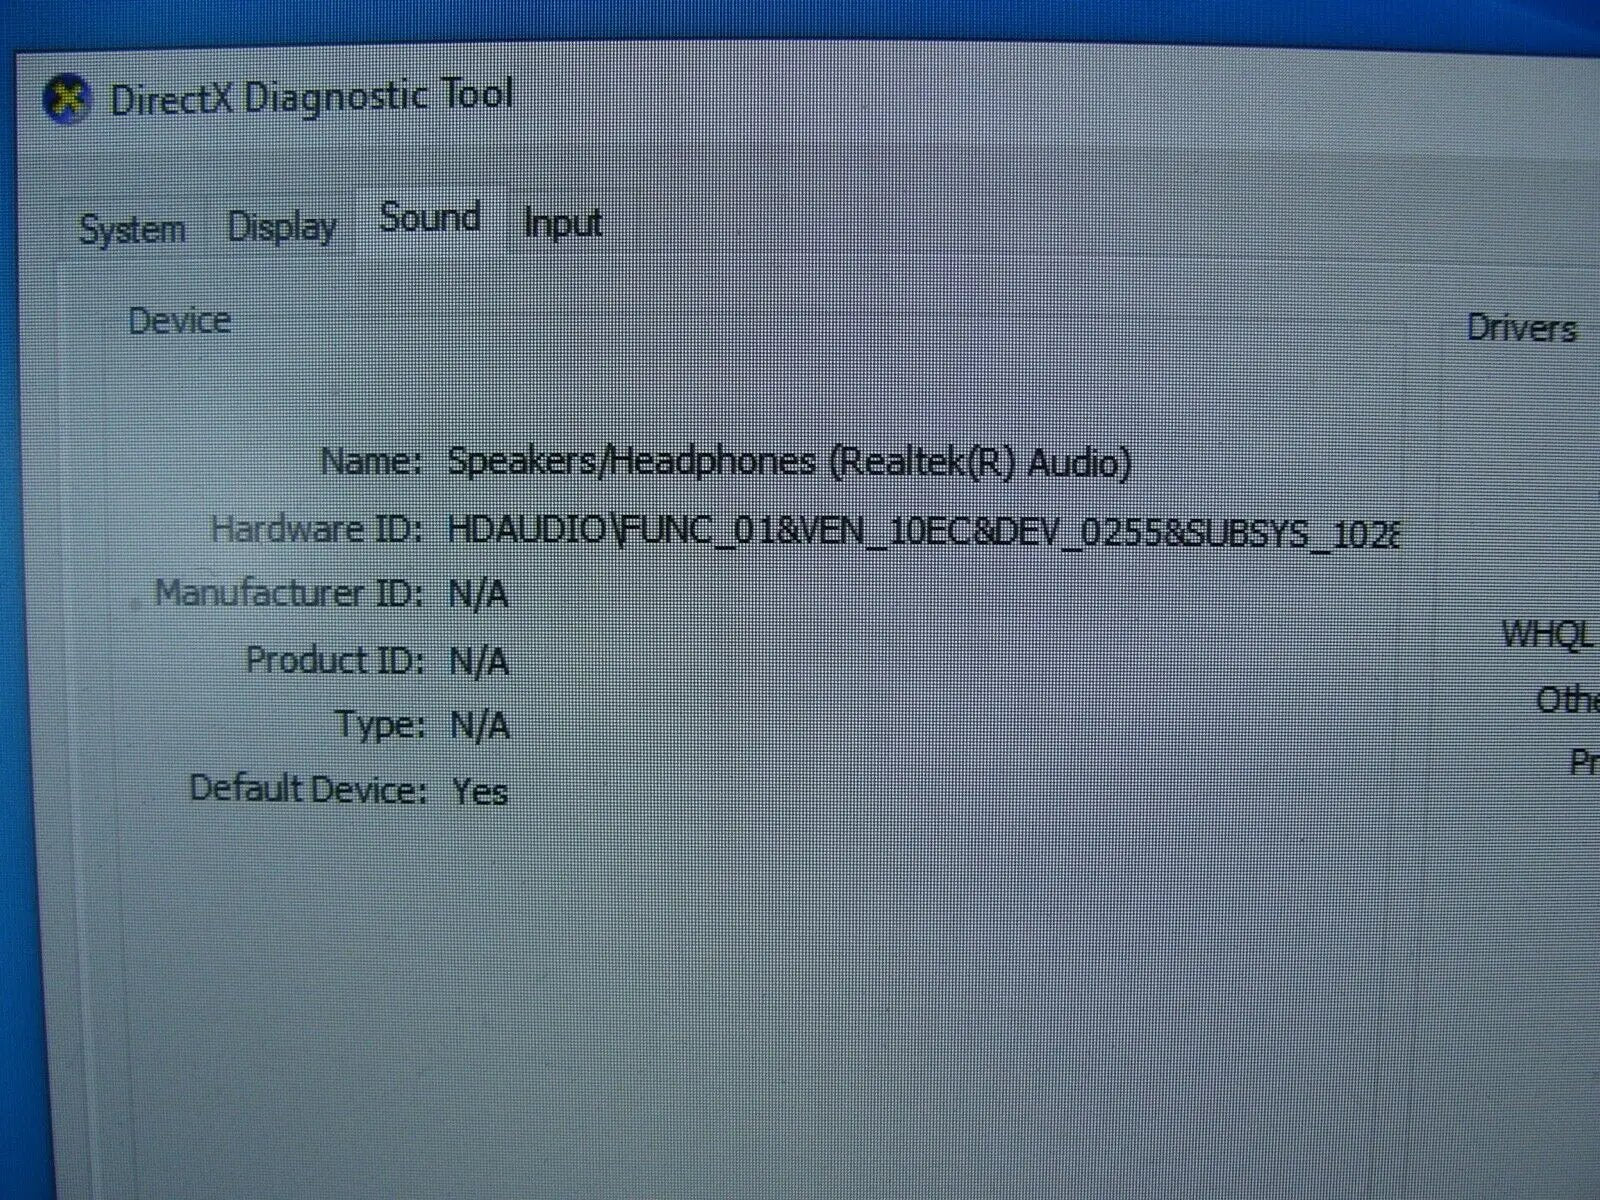This screenshot has width=1600, height=1200.
Task: Click the Device group label
Action: tap(180, 321)
